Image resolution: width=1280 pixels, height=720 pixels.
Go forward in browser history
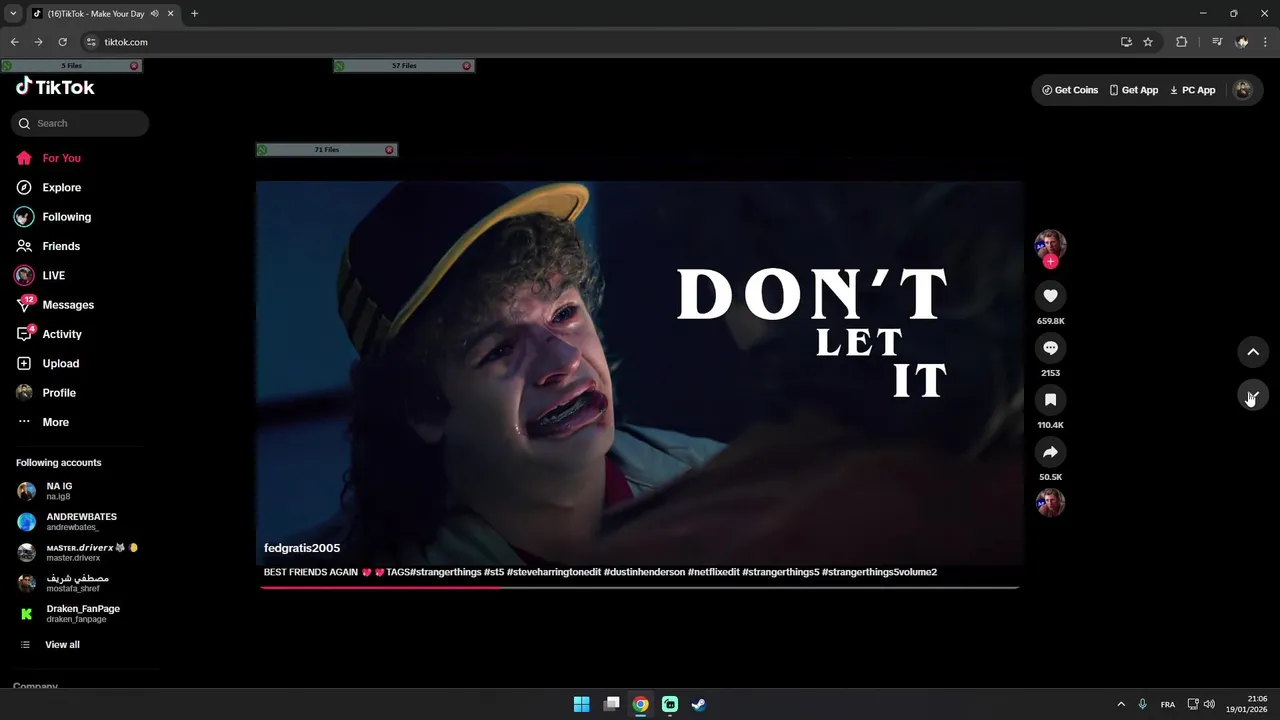click(38, 42)
